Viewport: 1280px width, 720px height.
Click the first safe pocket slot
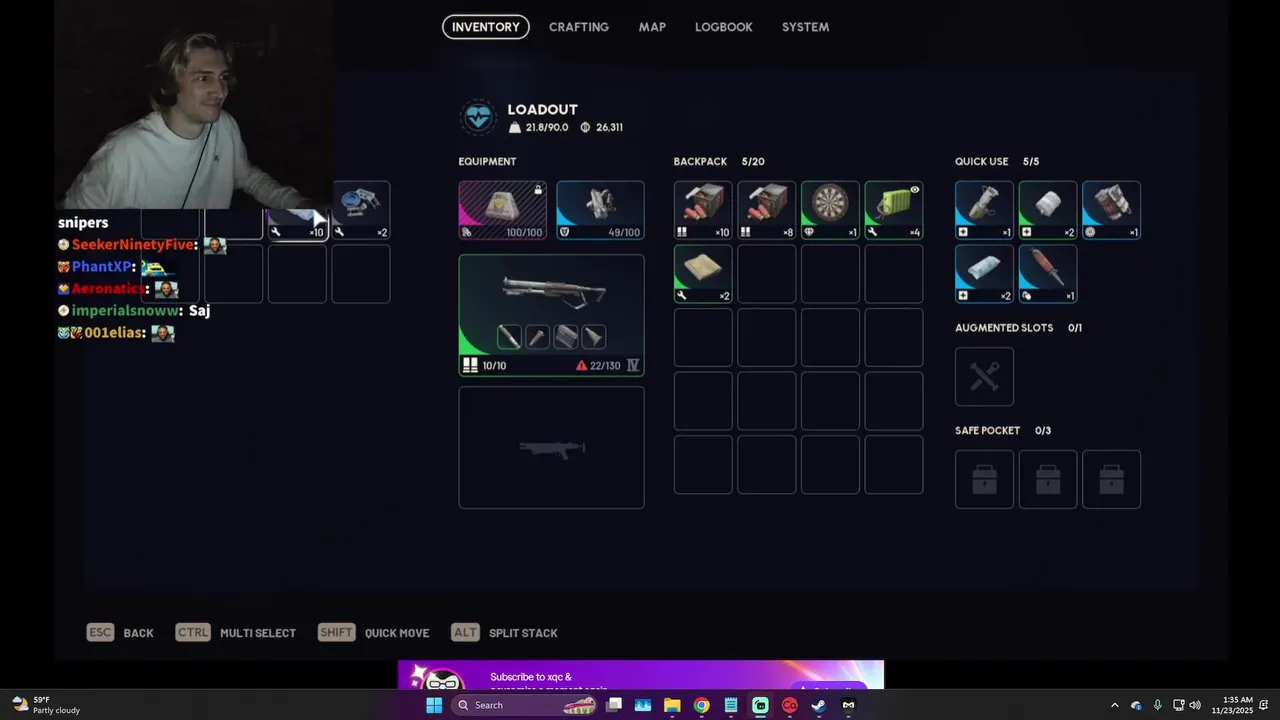984,479
